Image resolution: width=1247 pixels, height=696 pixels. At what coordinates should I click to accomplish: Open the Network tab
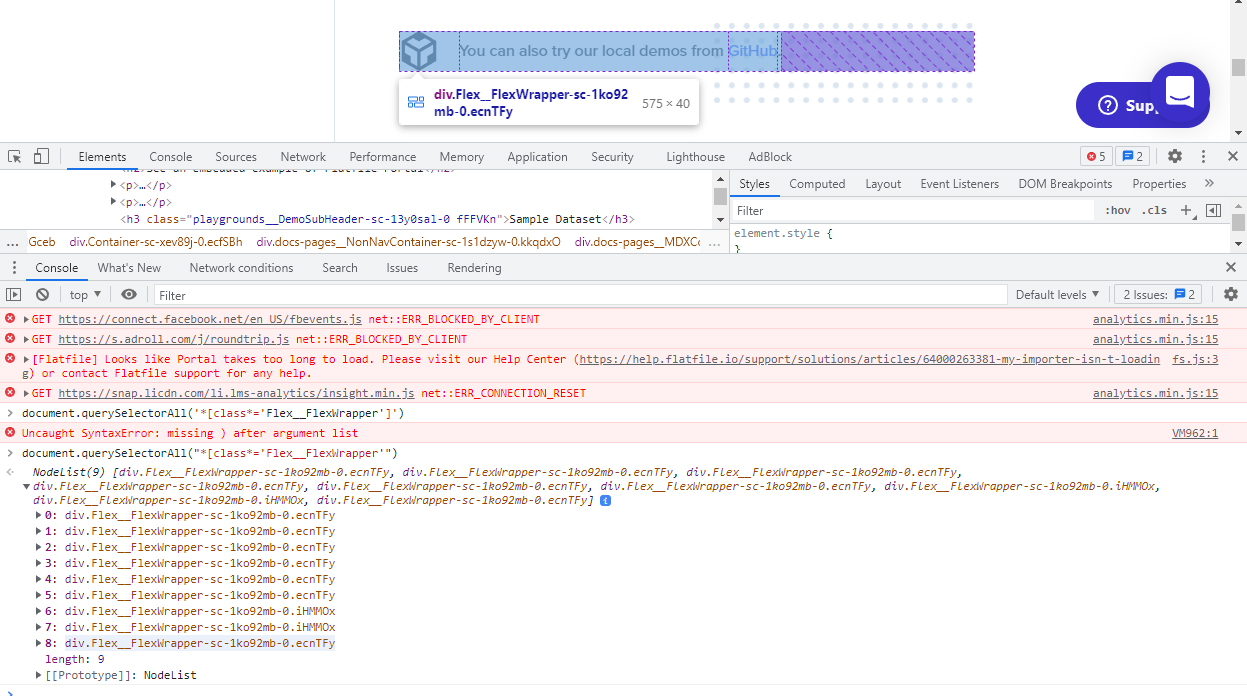tap(303, 156)
